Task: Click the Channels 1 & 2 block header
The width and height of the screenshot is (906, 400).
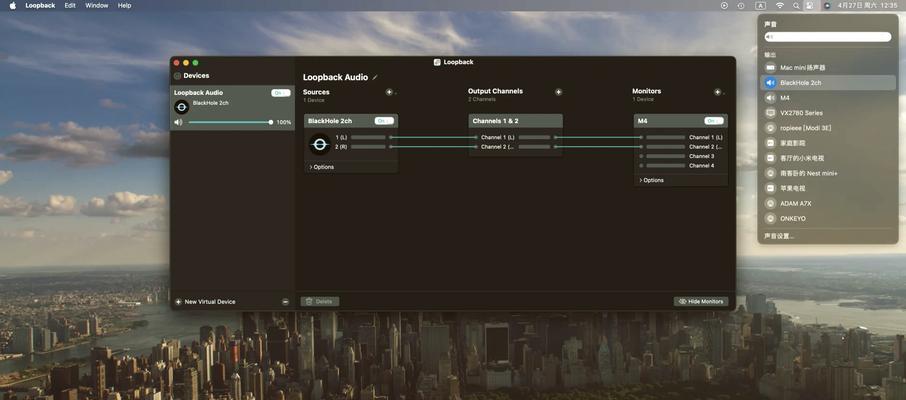Action: (x=515, y=121)
